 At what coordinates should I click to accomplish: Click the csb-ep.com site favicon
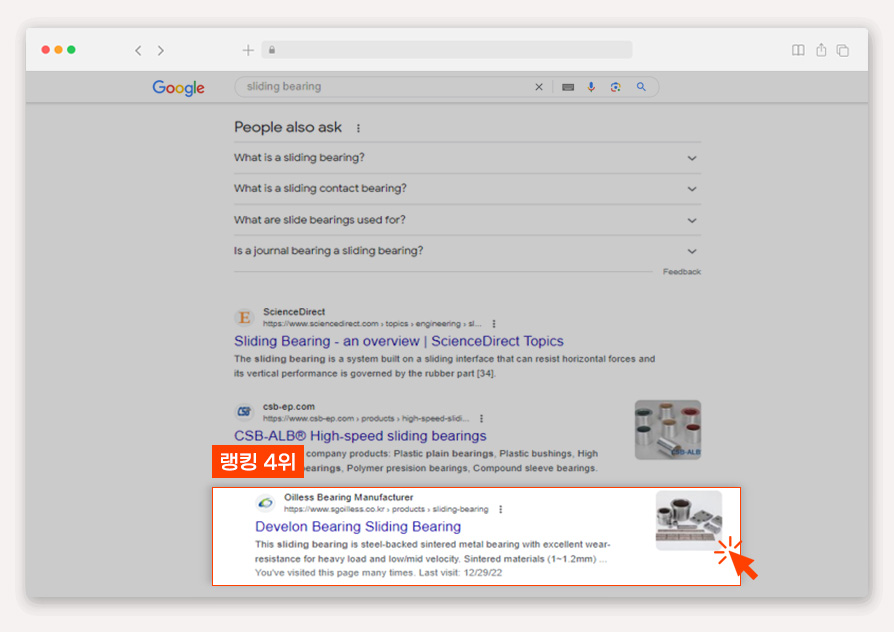(x=244, y=411)
